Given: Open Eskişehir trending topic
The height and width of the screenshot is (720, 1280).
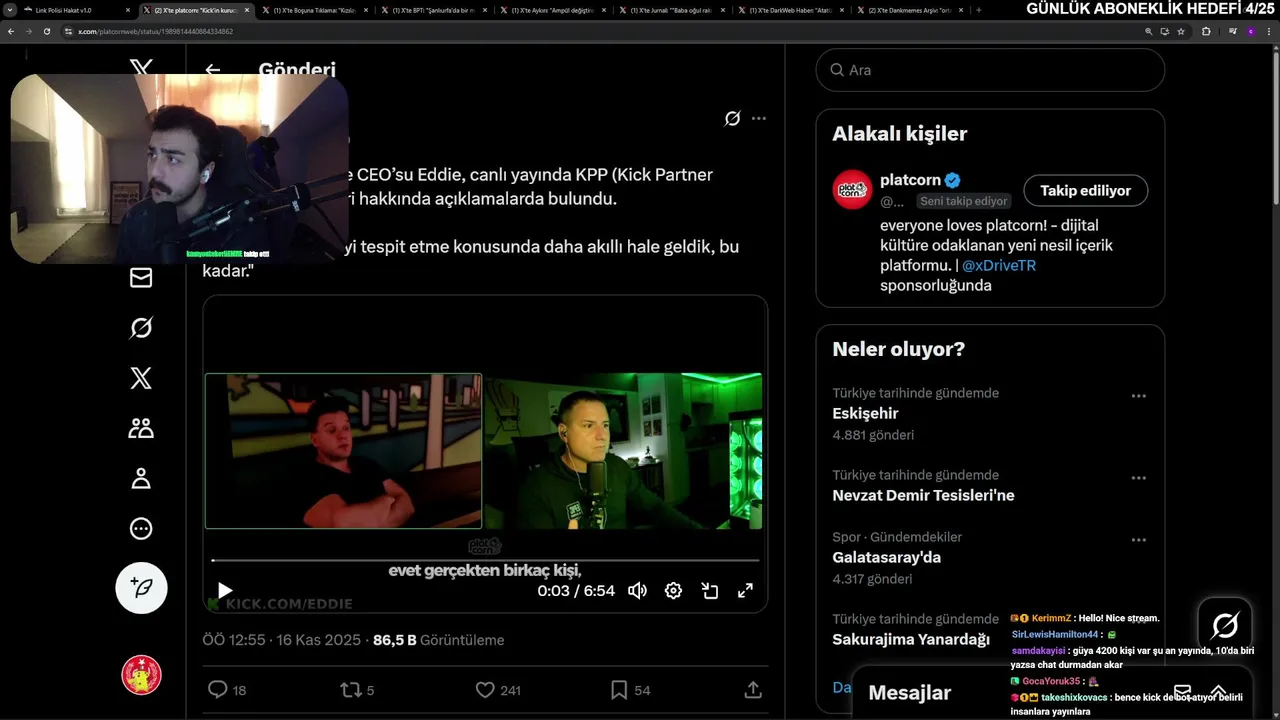Looking at the screenshot, I should (x=865, y=413).
